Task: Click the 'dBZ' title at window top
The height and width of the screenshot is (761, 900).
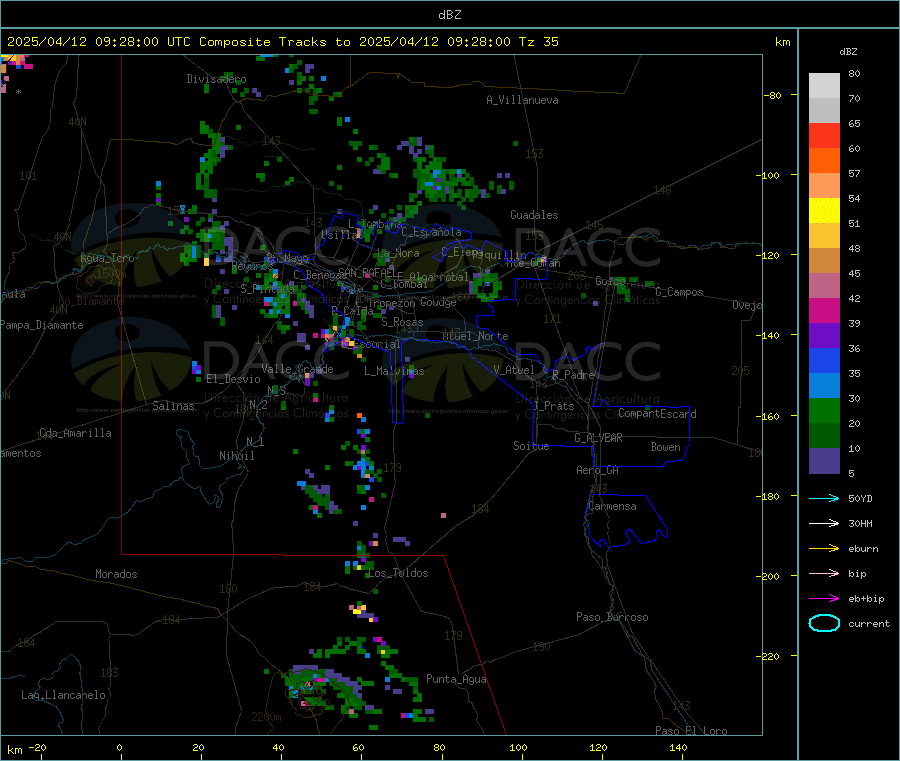Action: pyautogui.click(x=449, y=15)
